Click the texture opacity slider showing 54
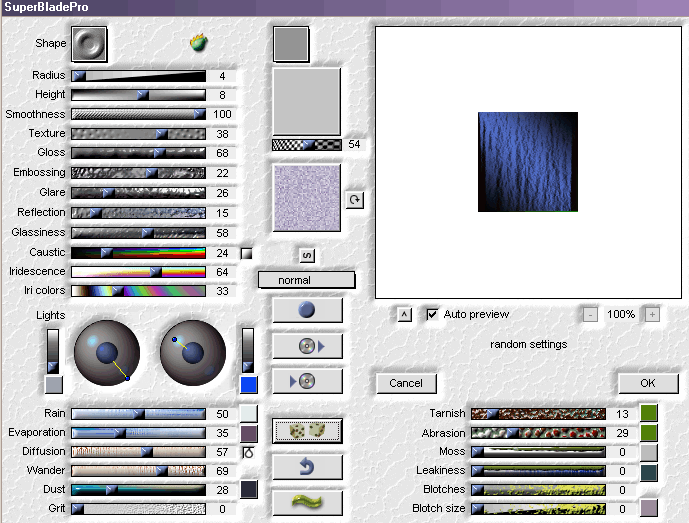Image resolution: width=689 pixels, height=523 pixels. point(307,145)
